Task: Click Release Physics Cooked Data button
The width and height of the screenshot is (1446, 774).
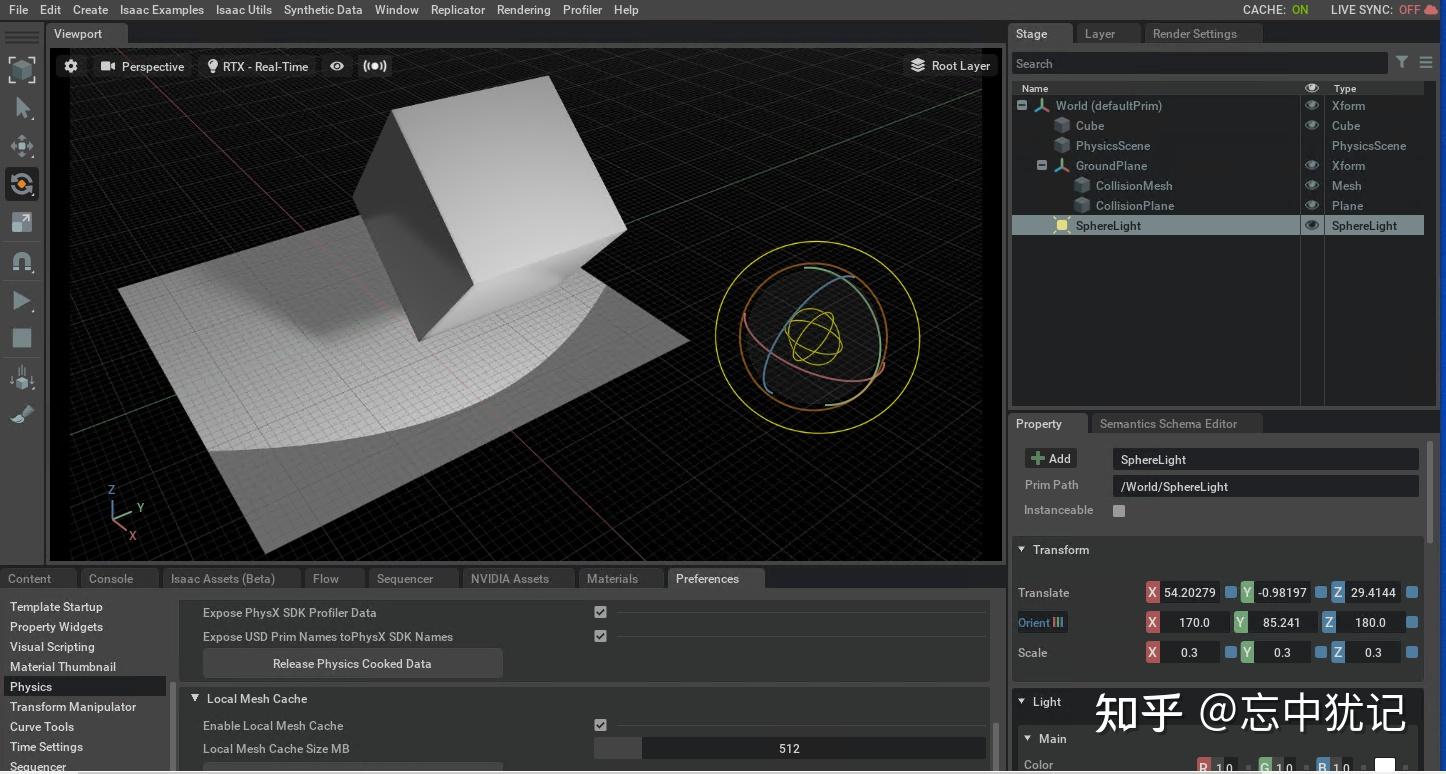Action: [x=352, y=664]
